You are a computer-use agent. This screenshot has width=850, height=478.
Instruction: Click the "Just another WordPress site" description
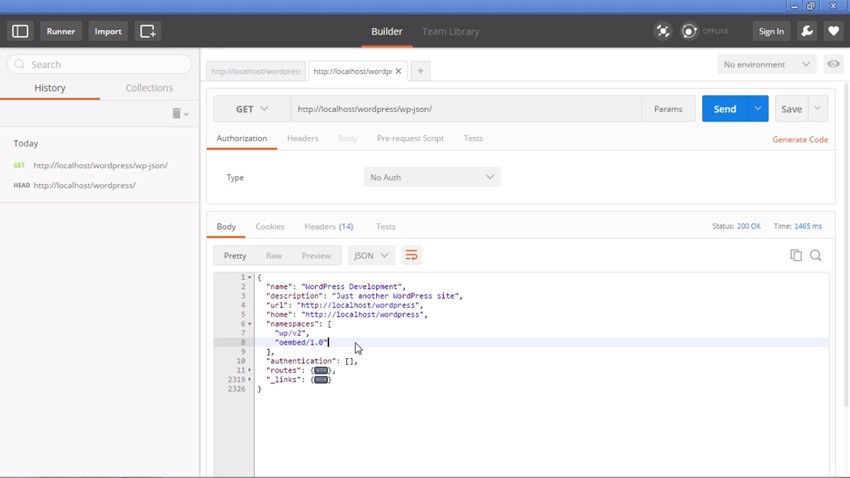(x=395, y=296)
